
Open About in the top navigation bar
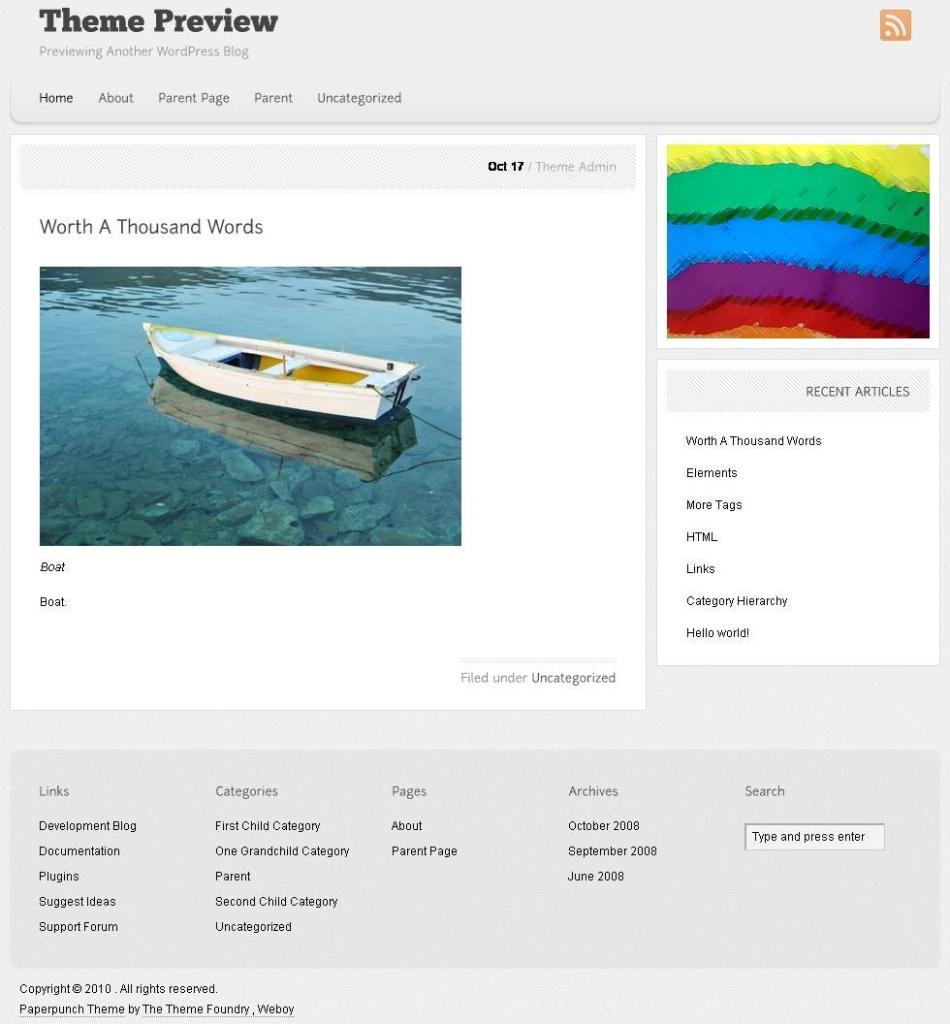(116, 98)
